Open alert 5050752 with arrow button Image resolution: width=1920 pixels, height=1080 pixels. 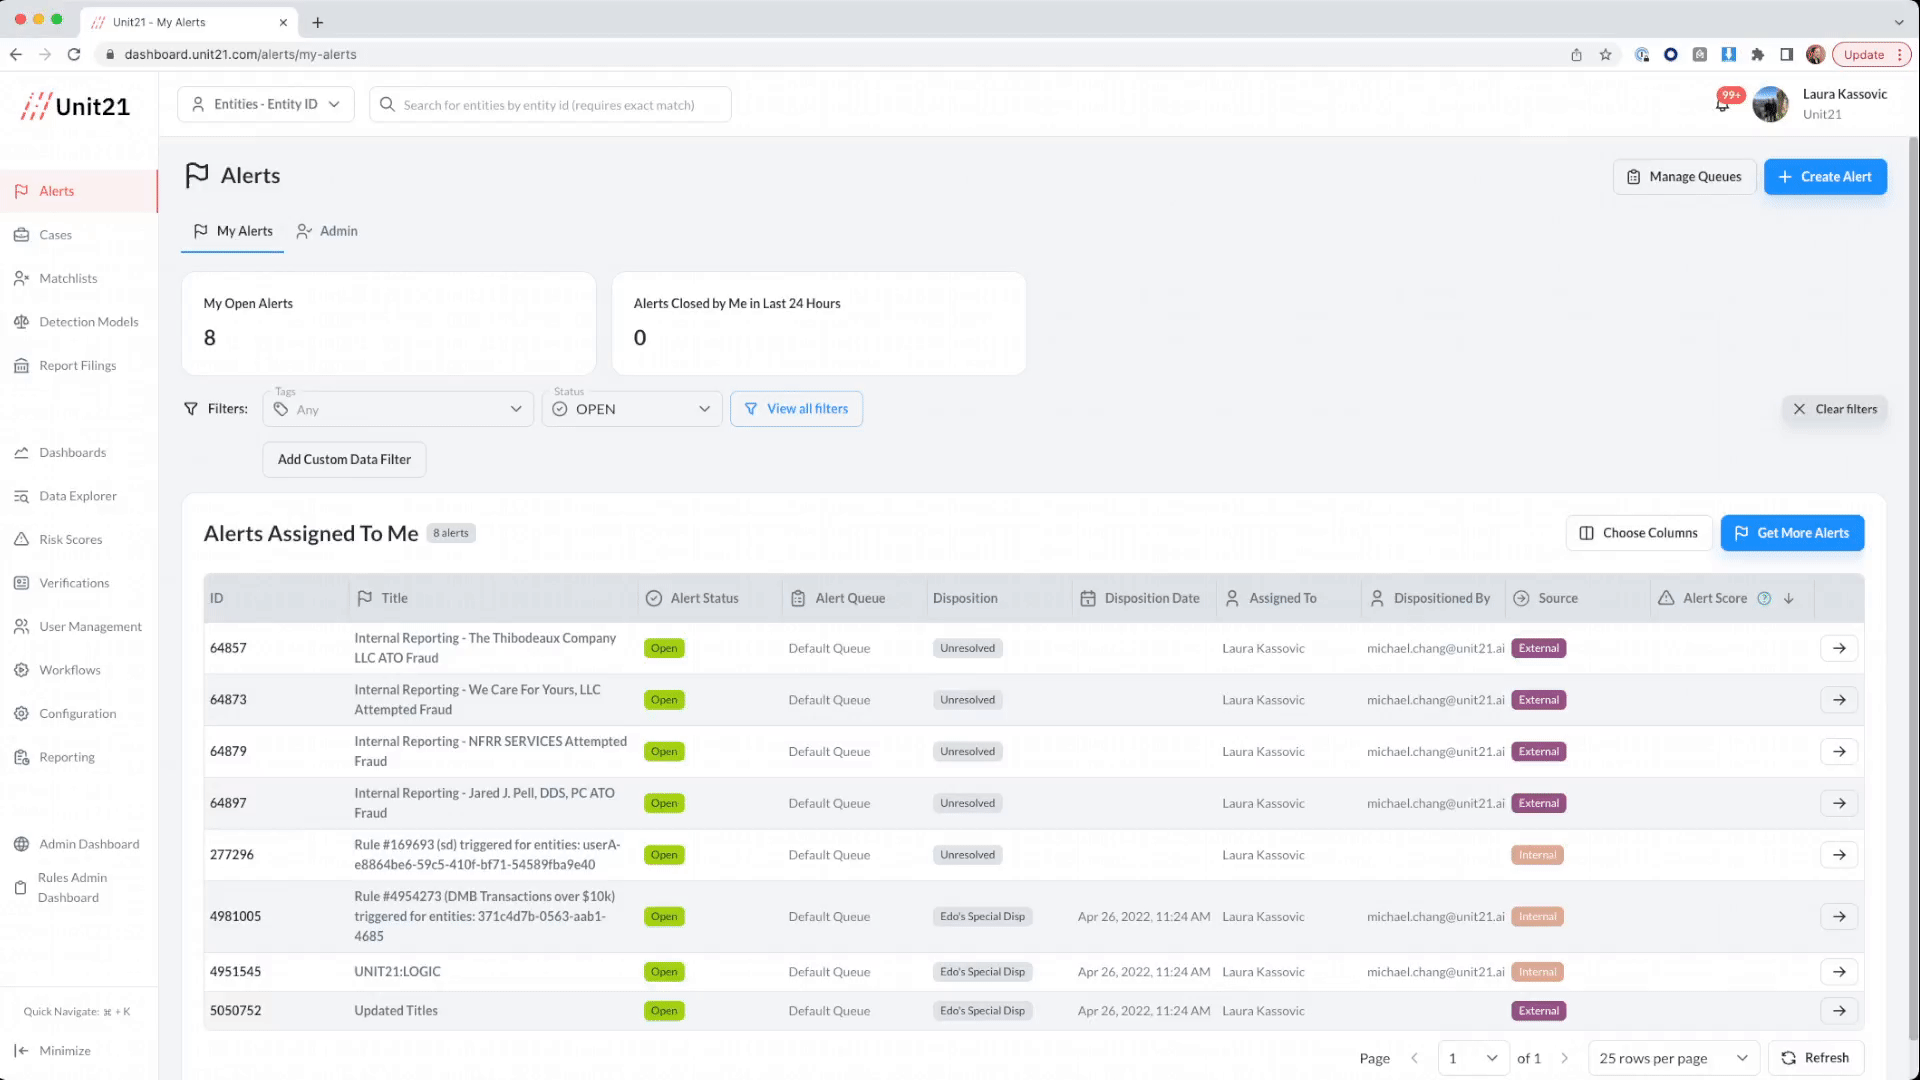point(1839,1011)
